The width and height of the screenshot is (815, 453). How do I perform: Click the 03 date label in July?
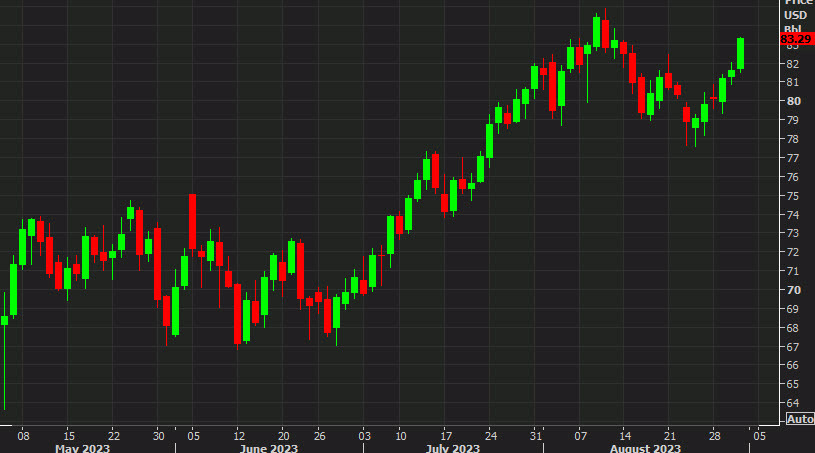[364, 436]
